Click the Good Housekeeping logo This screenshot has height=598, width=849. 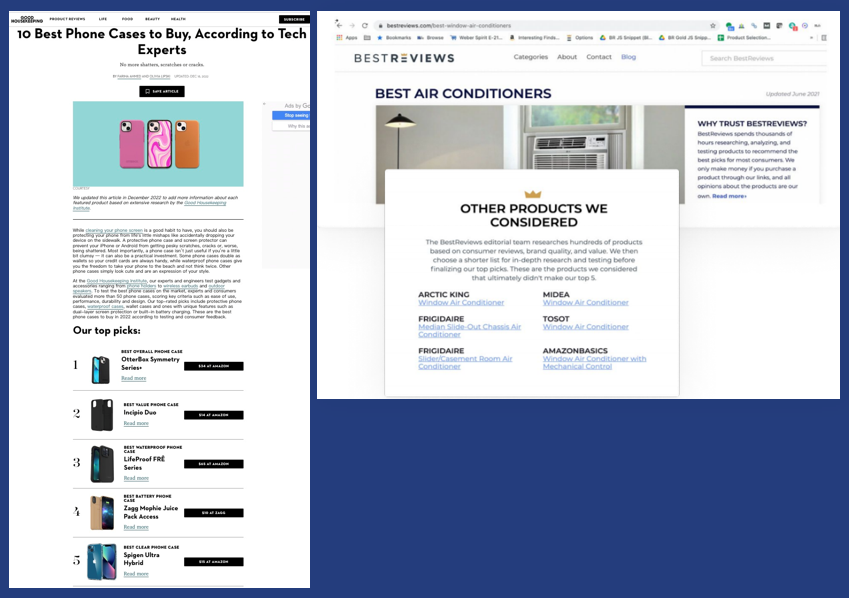[28, 18]
